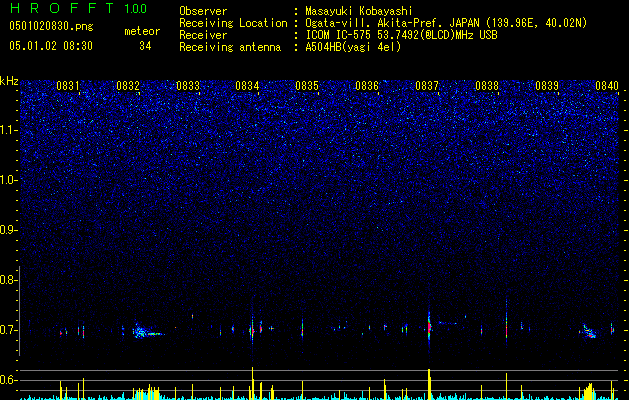Click observer name Masayuki Kobayashi

(x=359, y=11)
